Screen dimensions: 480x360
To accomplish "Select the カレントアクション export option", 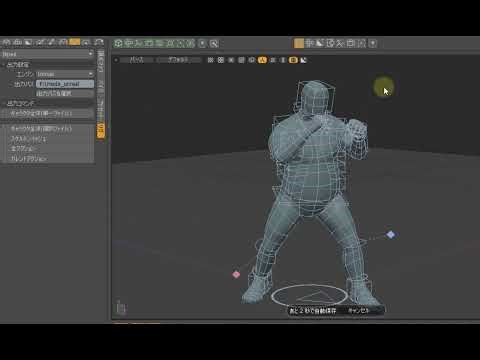I will 48,159.
